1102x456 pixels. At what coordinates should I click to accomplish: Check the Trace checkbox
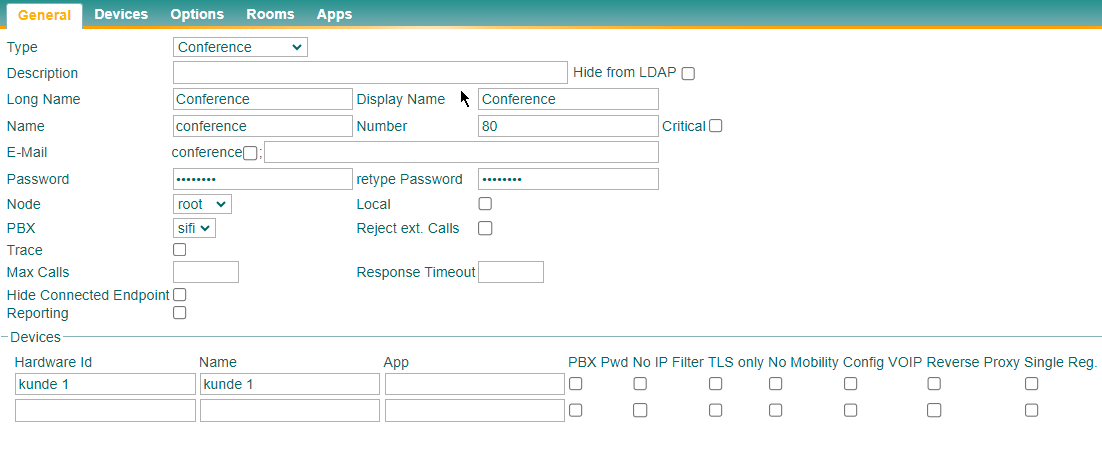(180, 249)
